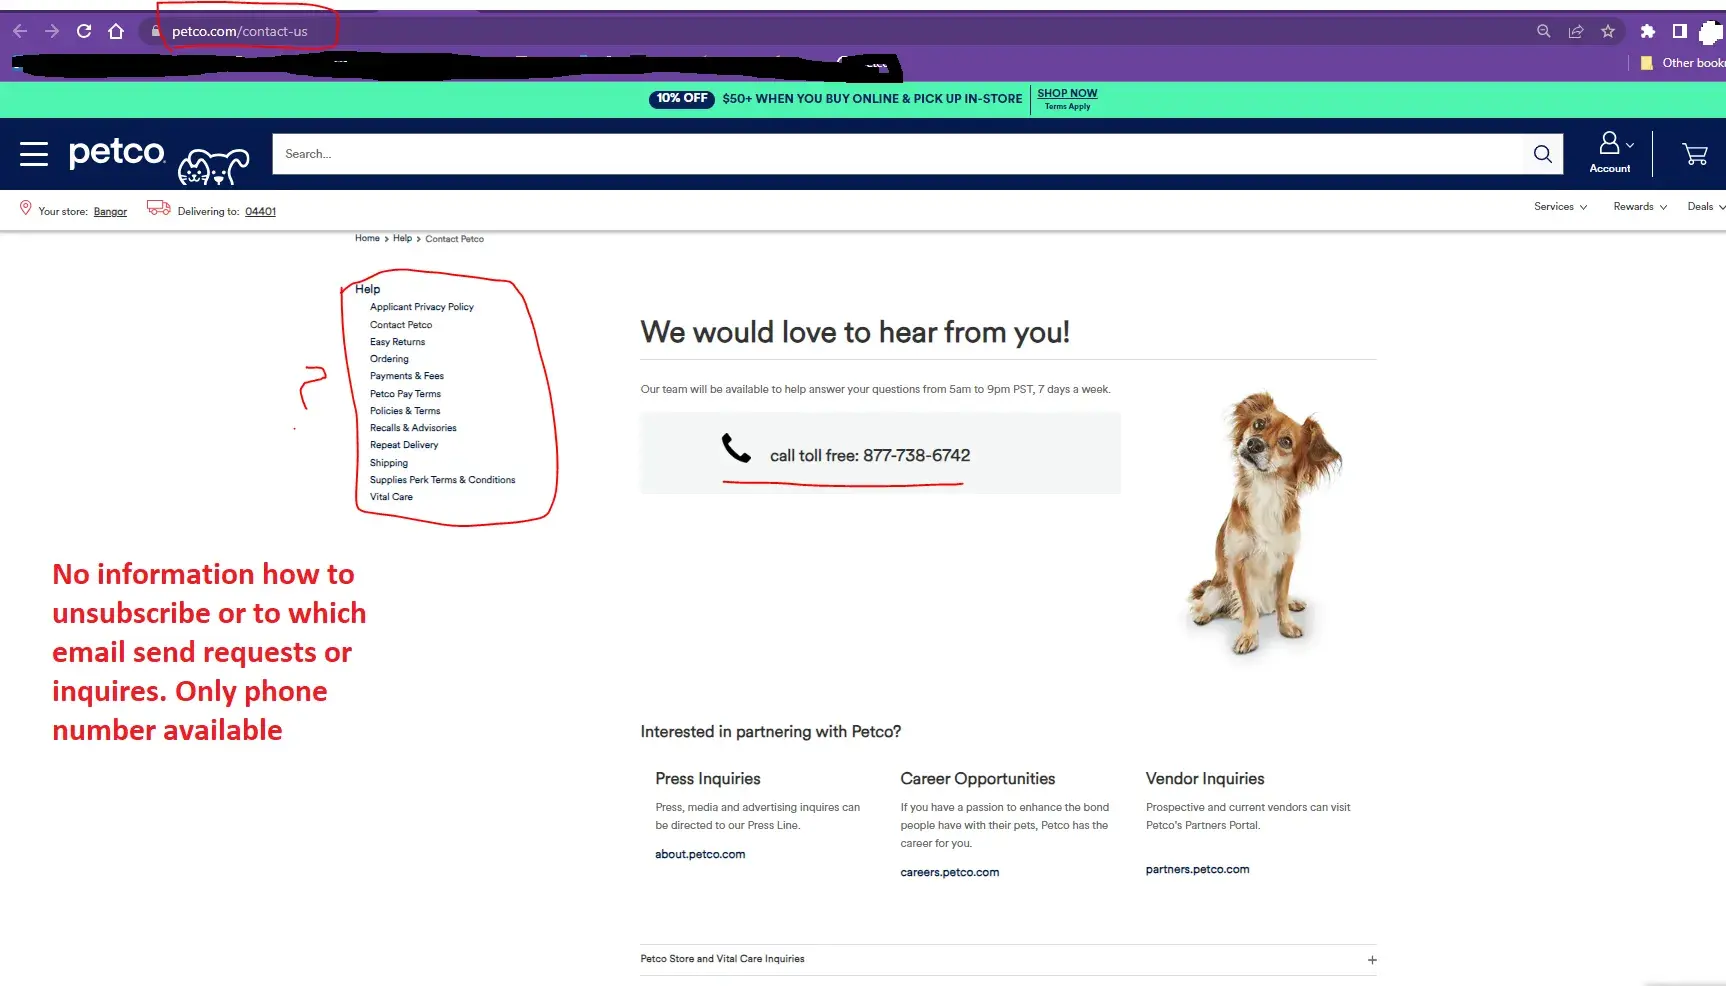The image size is (1726, 986).
Task: Visit the about.petco.com press link
Action: pyautogui.click(x=700, y=855)
